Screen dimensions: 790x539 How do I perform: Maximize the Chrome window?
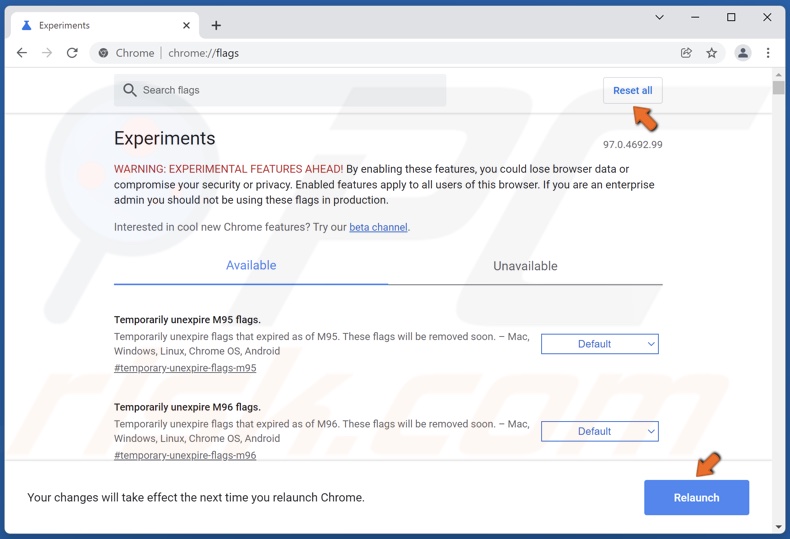pyautogui.click(x=731, y=17)
